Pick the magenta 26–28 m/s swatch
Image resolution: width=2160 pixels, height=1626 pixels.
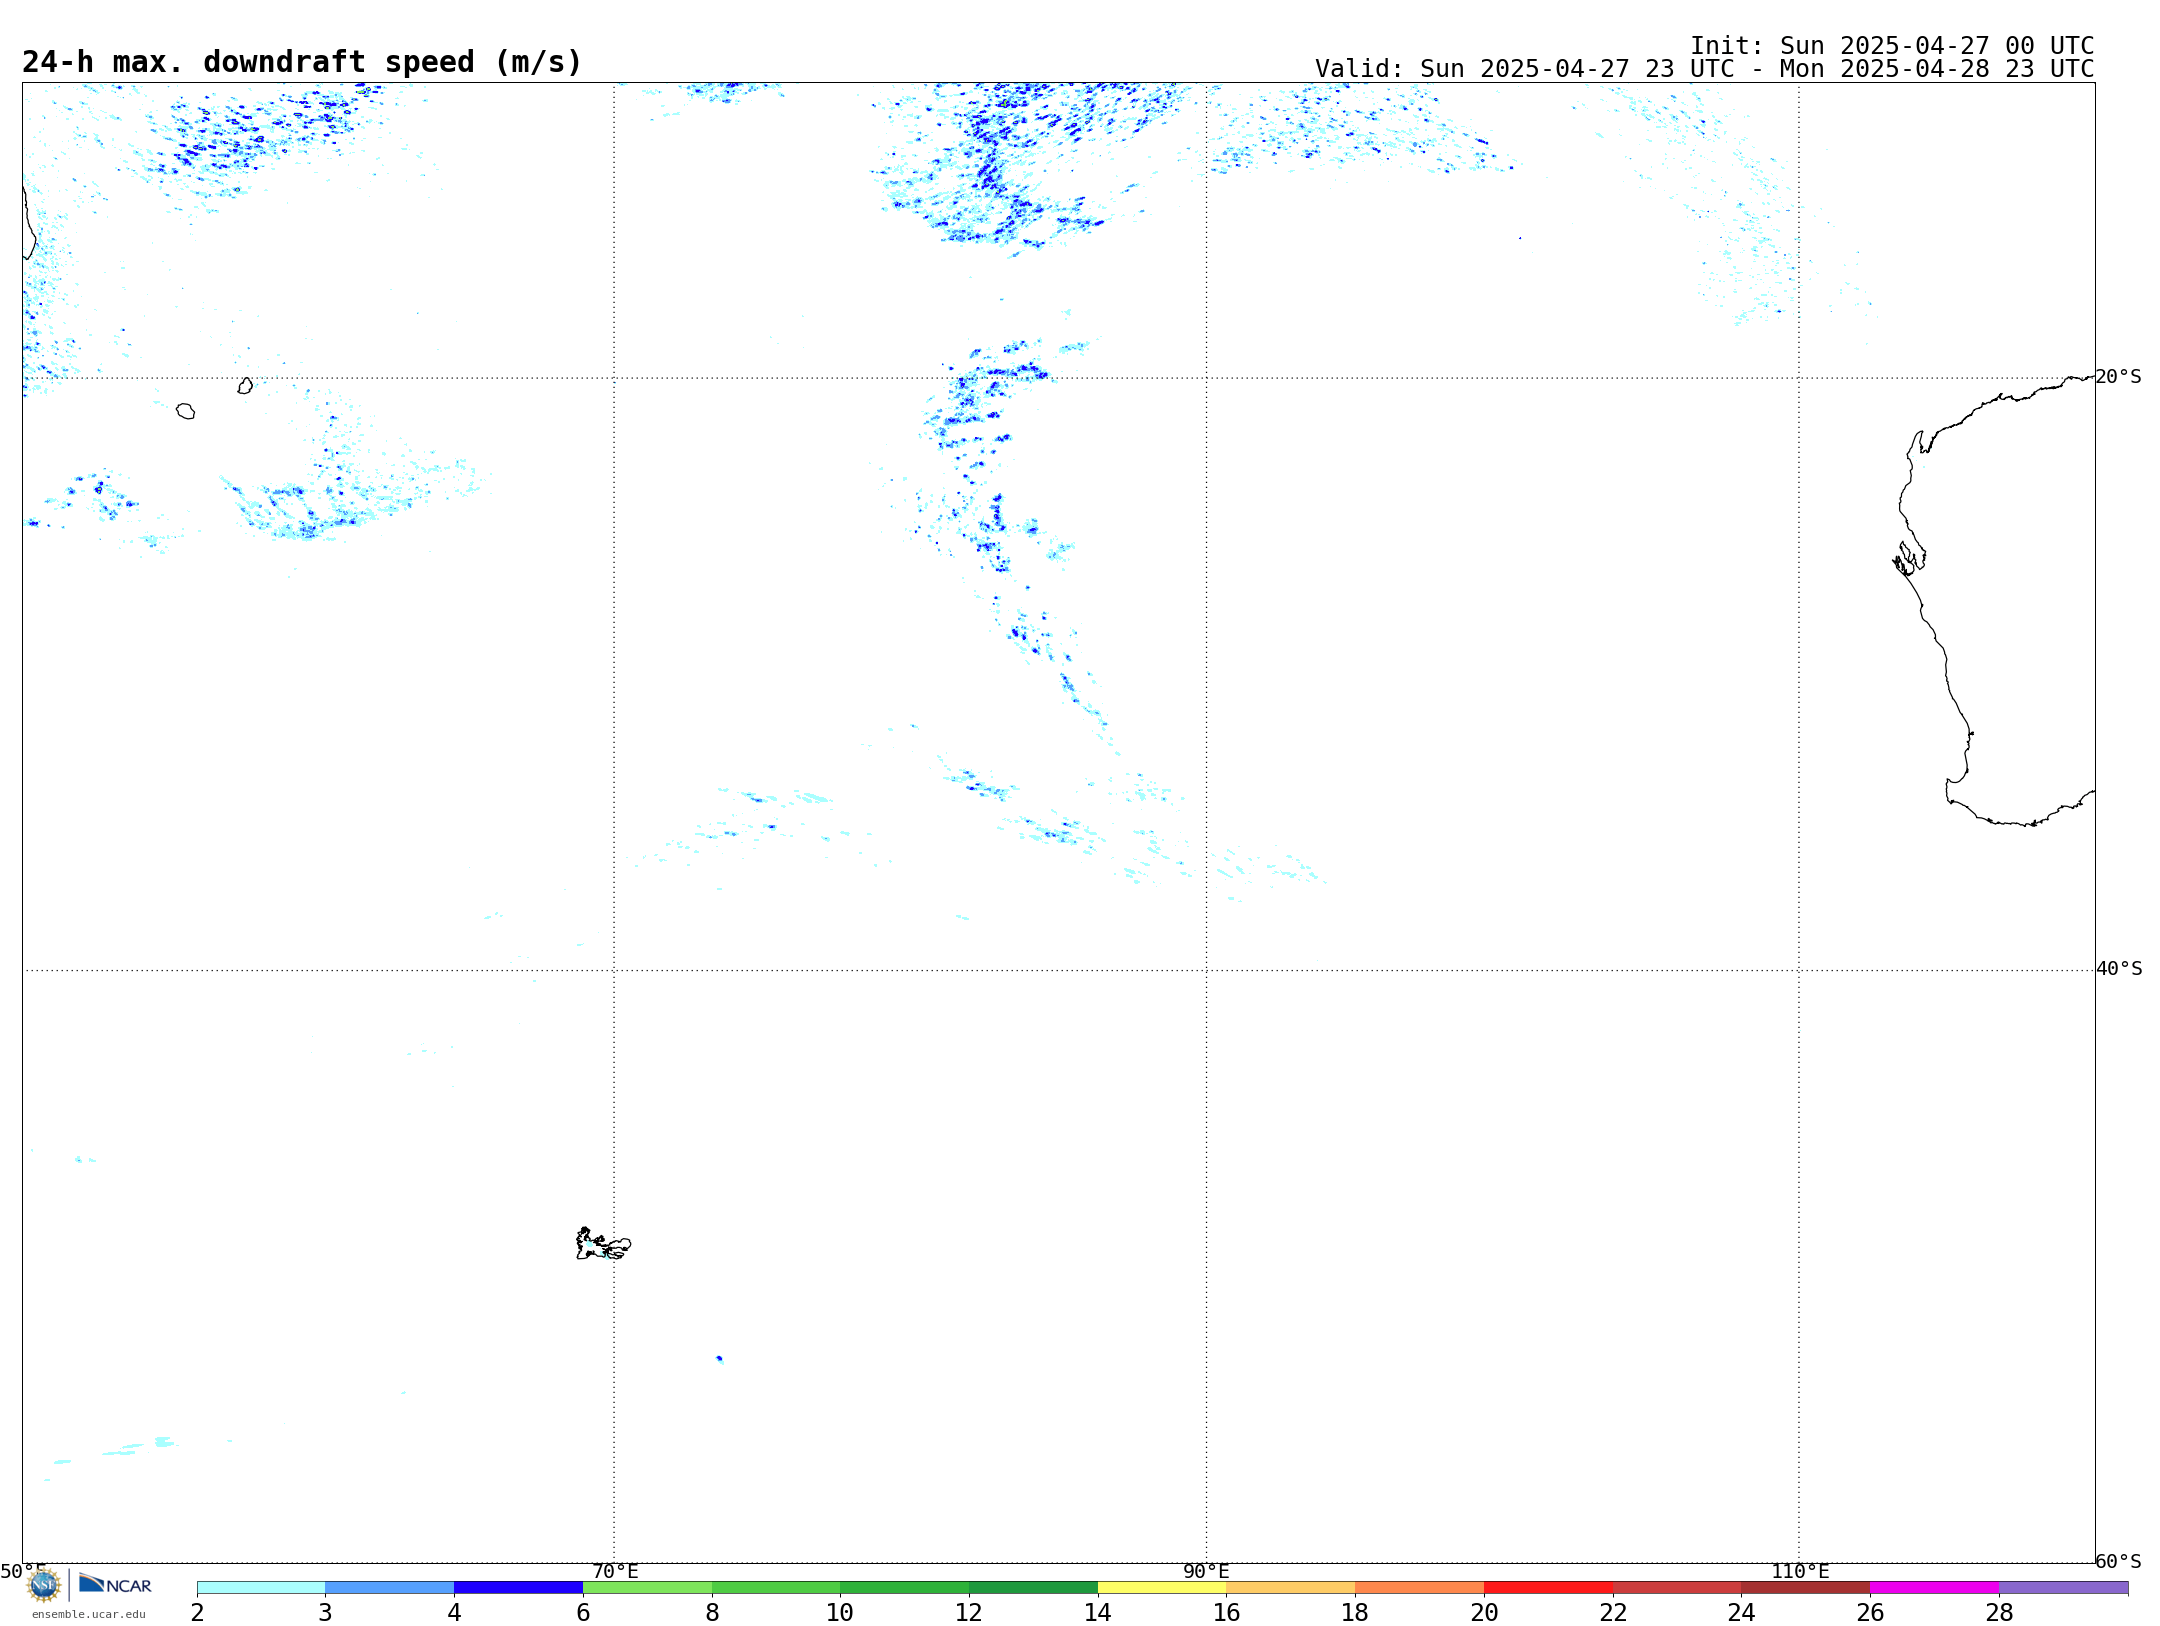[1934, 1588]
